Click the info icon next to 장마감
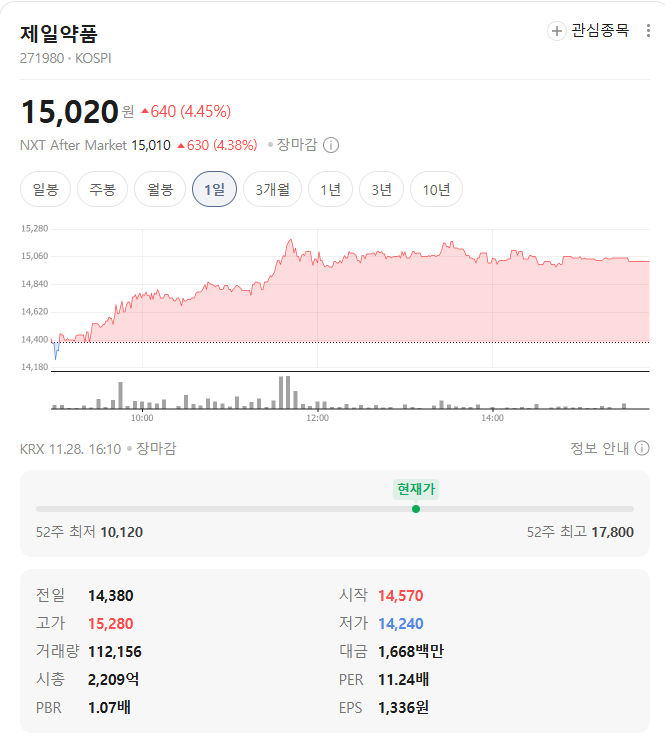The height and width of the screenshot is (737, 665). pyautogui.click(x=331, y=145)
